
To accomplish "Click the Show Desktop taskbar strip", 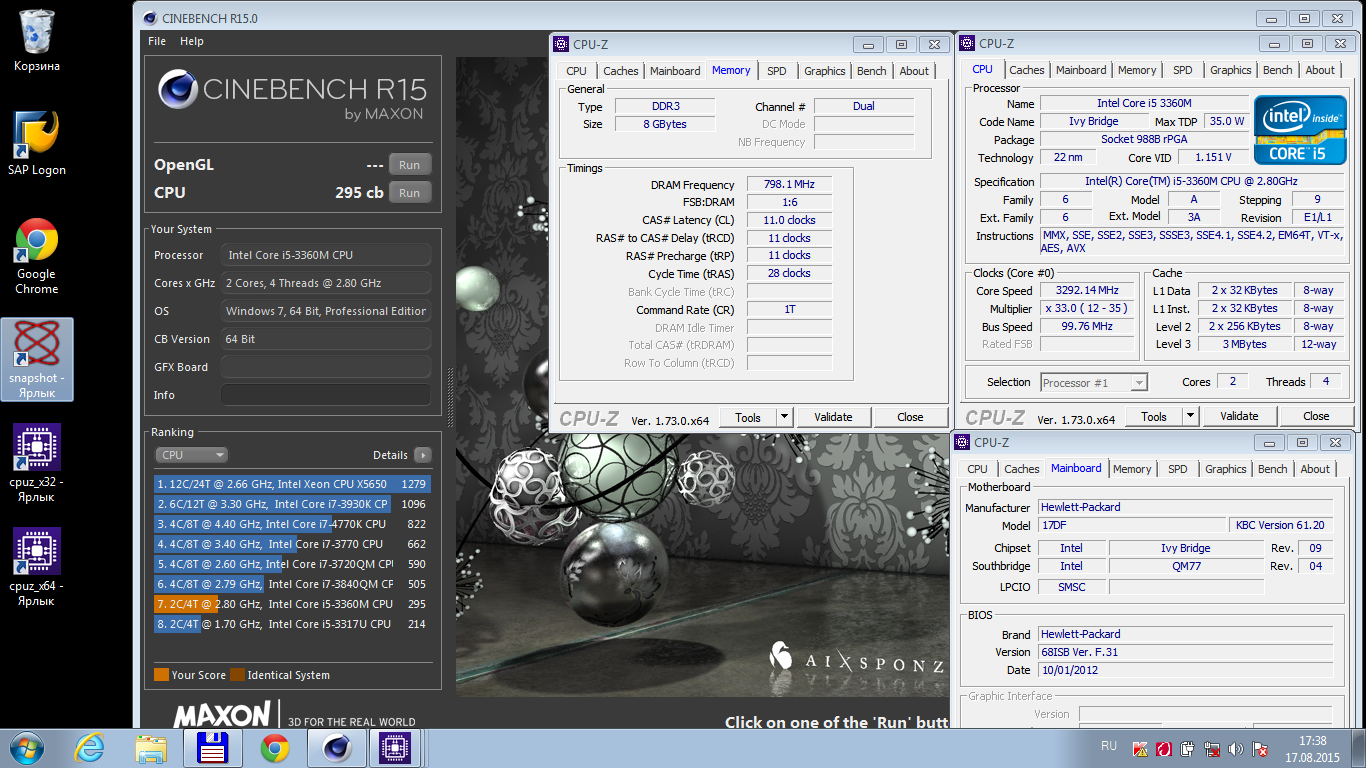I will tap(1358, 748).
